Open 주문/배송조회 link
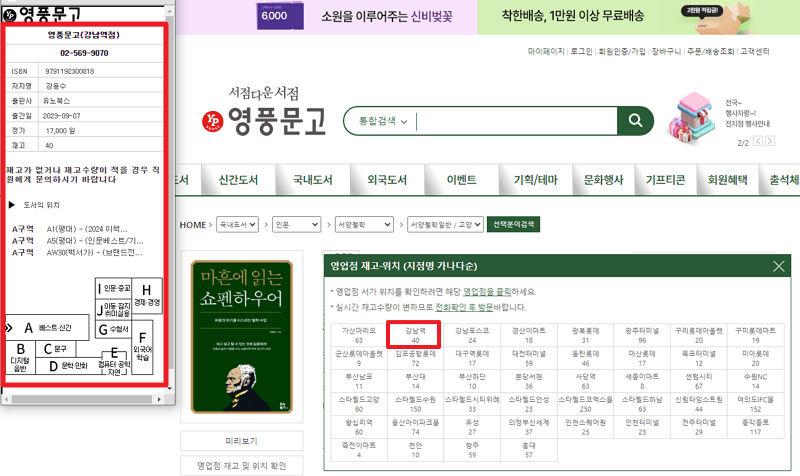The width and height of the screenshot is (800, 476). click(x=711, y=52)
